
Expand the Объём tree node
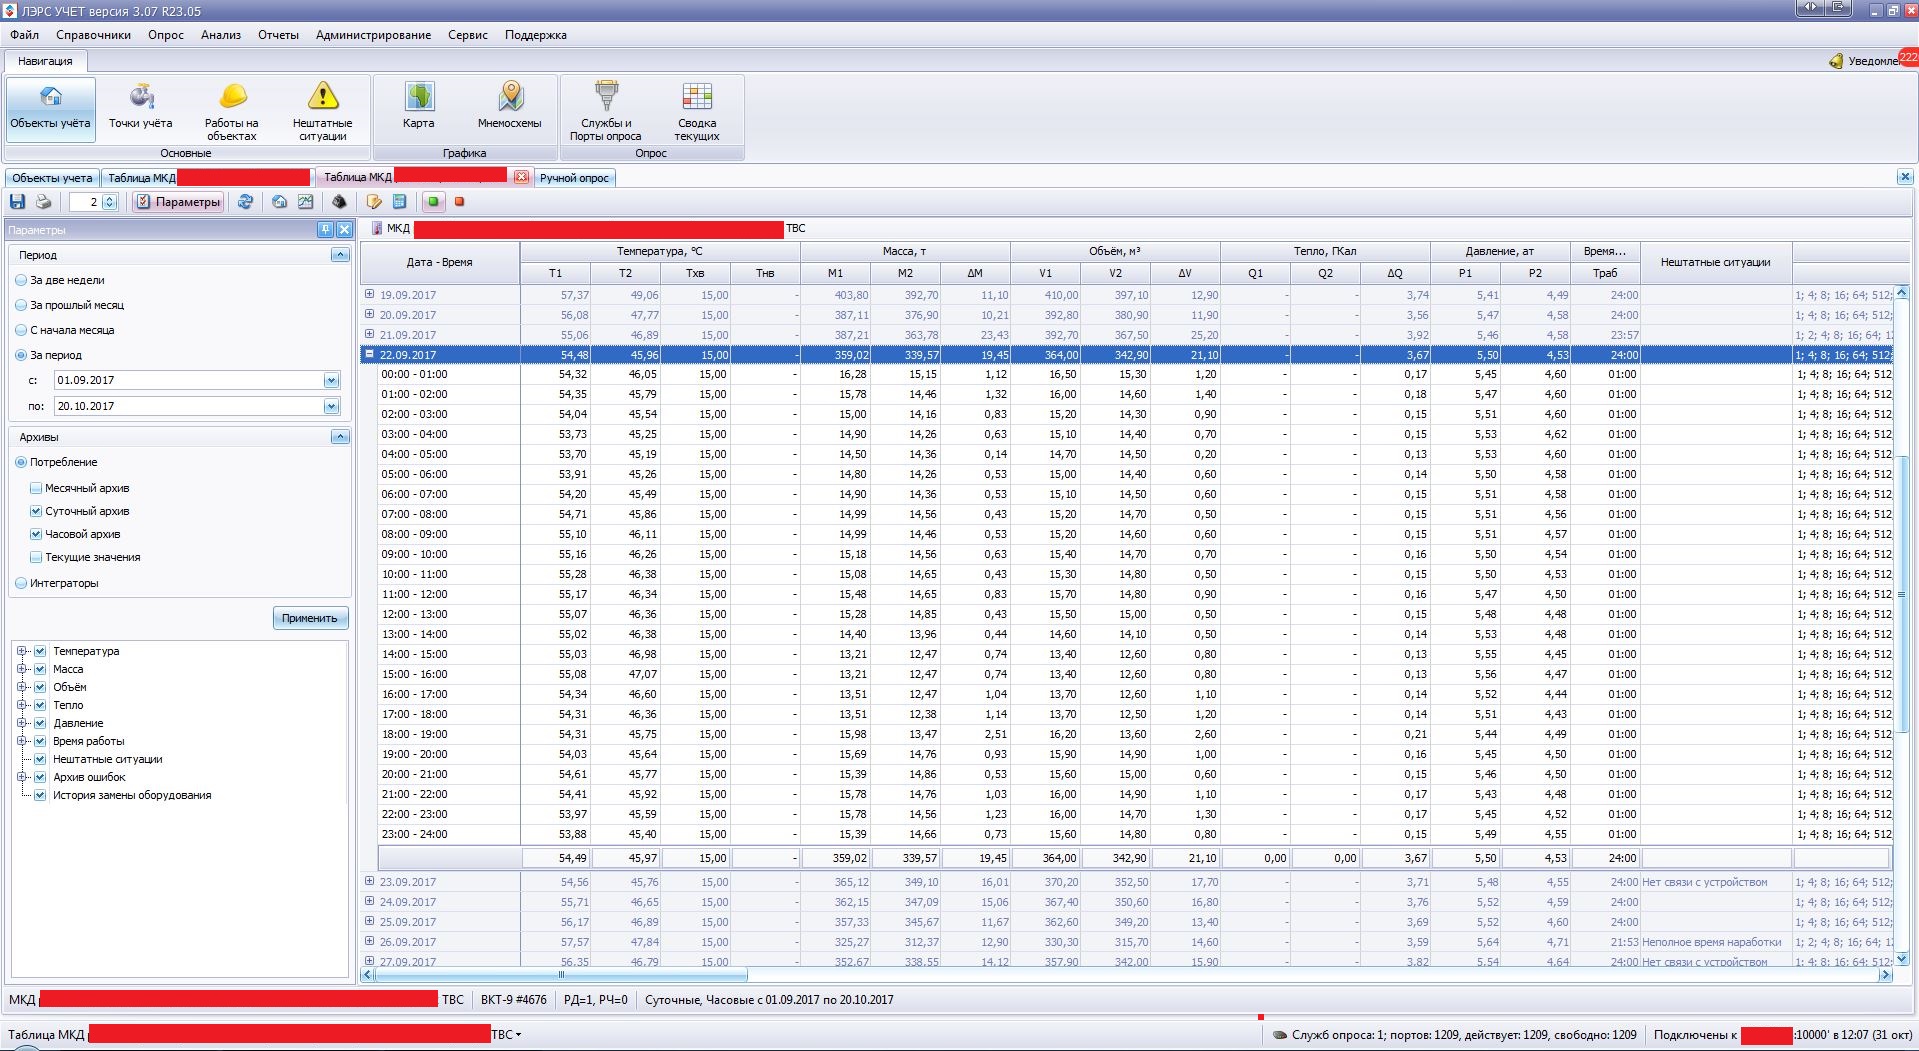pos(22,688)
